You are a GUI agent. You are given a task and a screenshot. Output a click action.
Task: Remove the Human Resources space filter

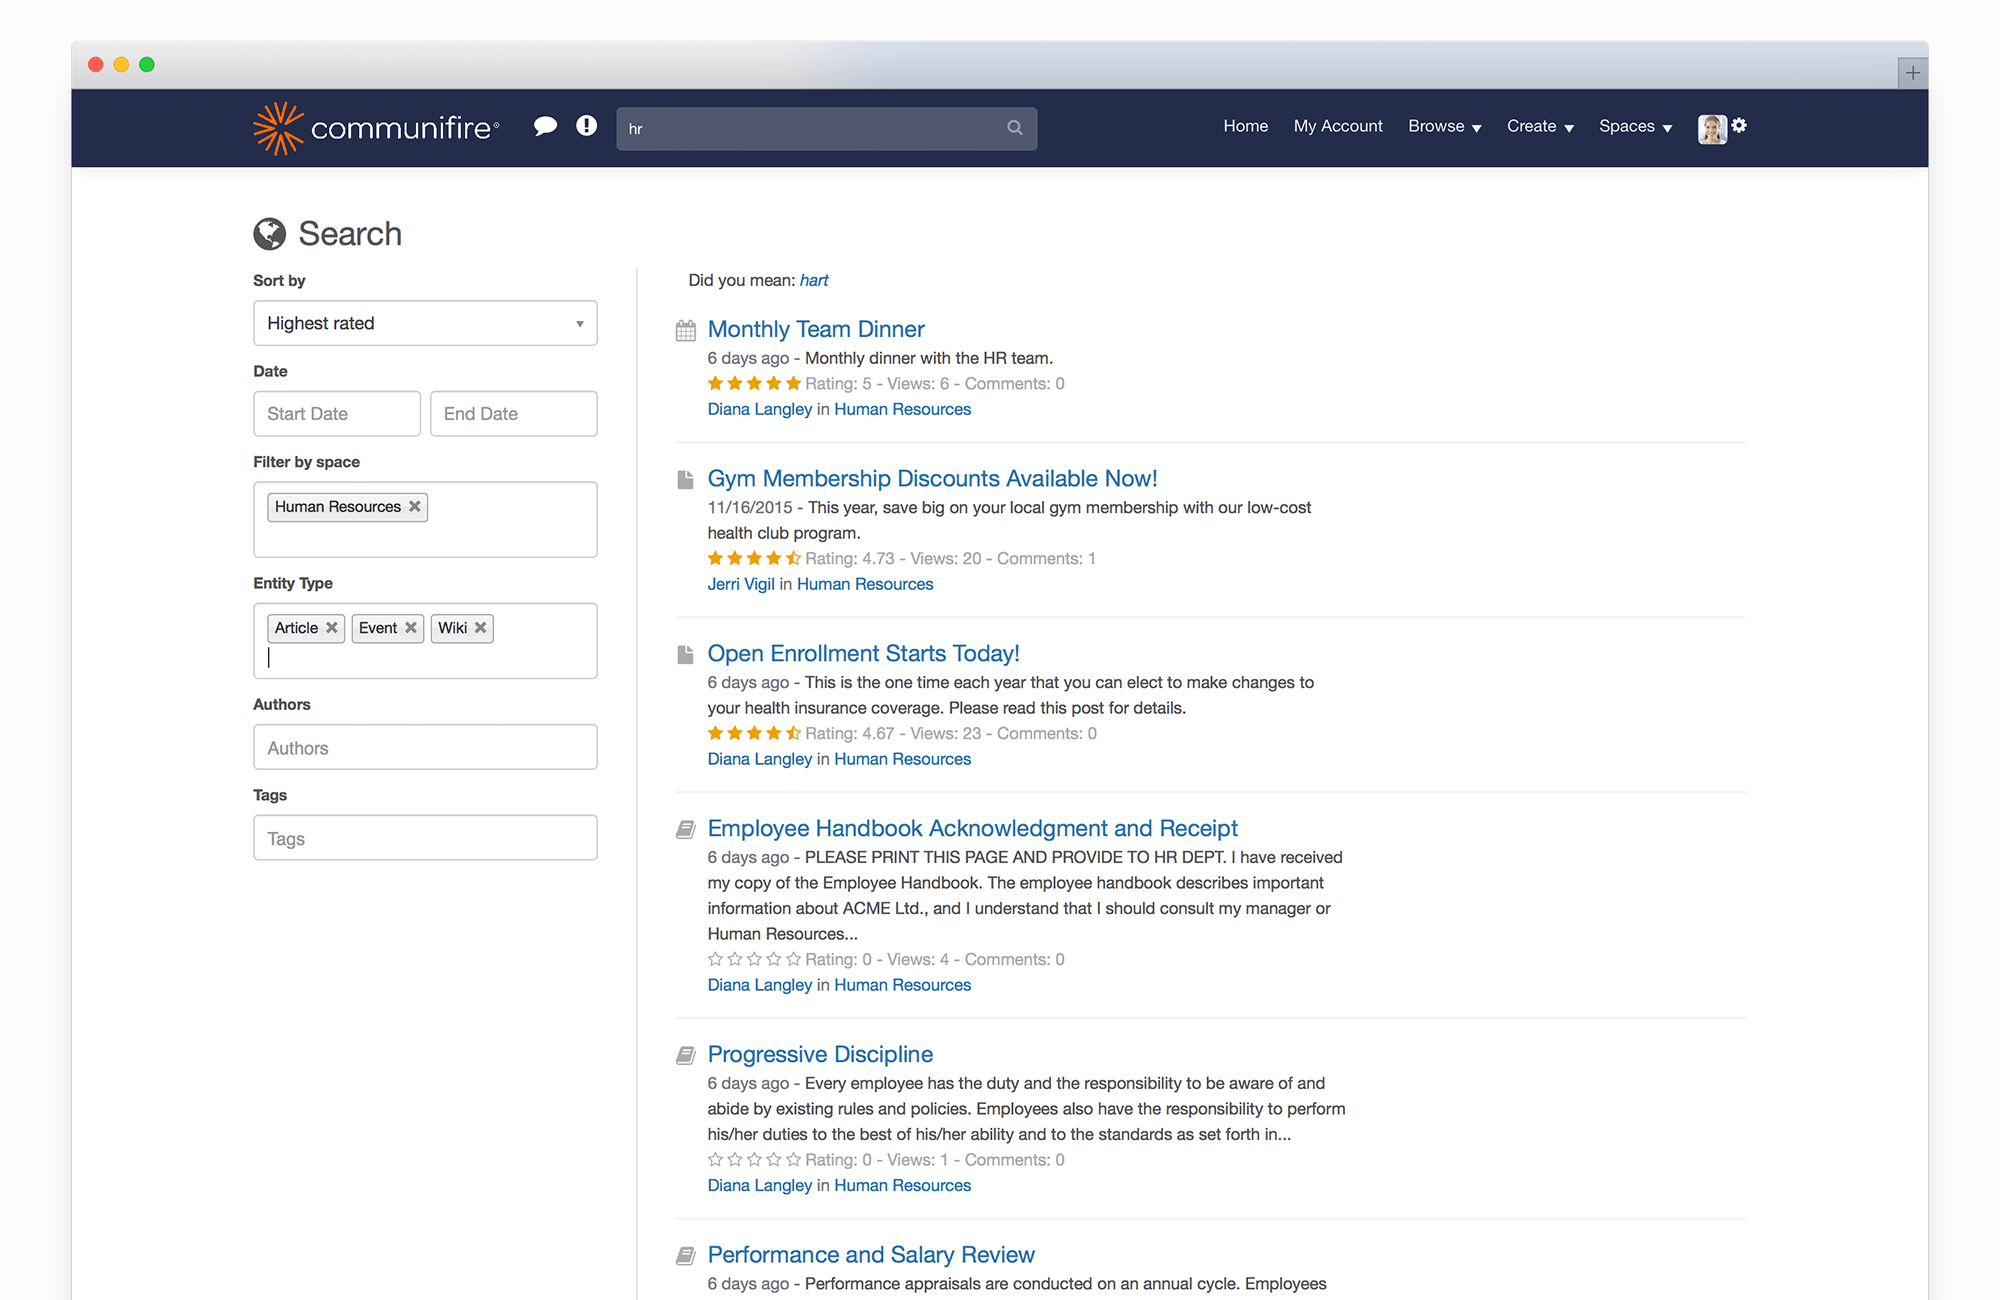(414, 507)
